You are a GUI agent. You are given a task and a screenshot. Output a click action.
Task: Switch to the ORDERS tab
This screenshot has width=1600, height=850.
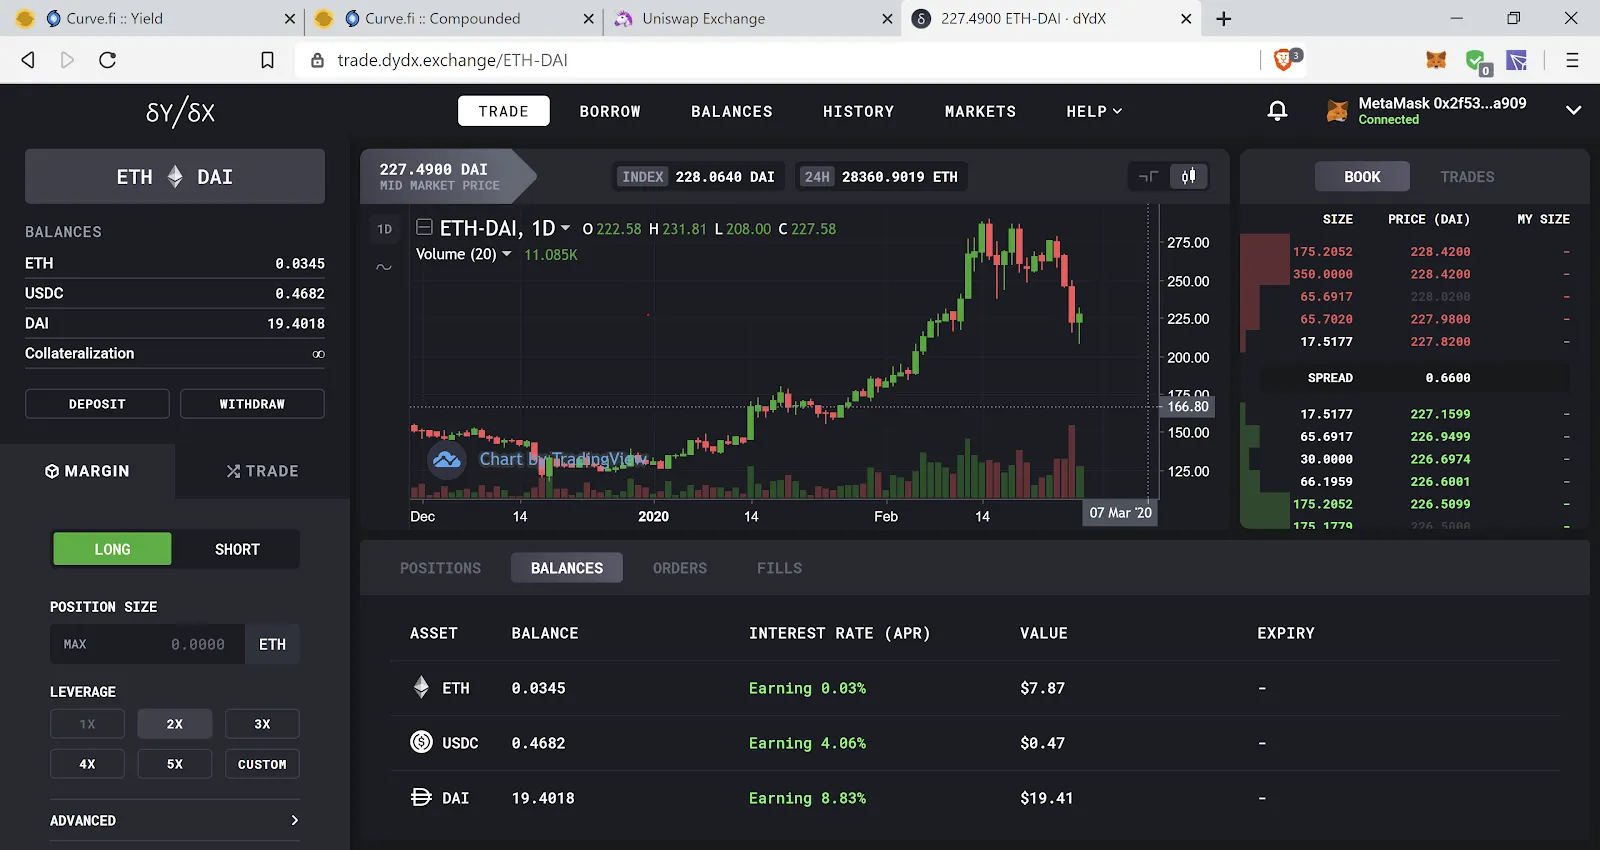tap(680, 568)
